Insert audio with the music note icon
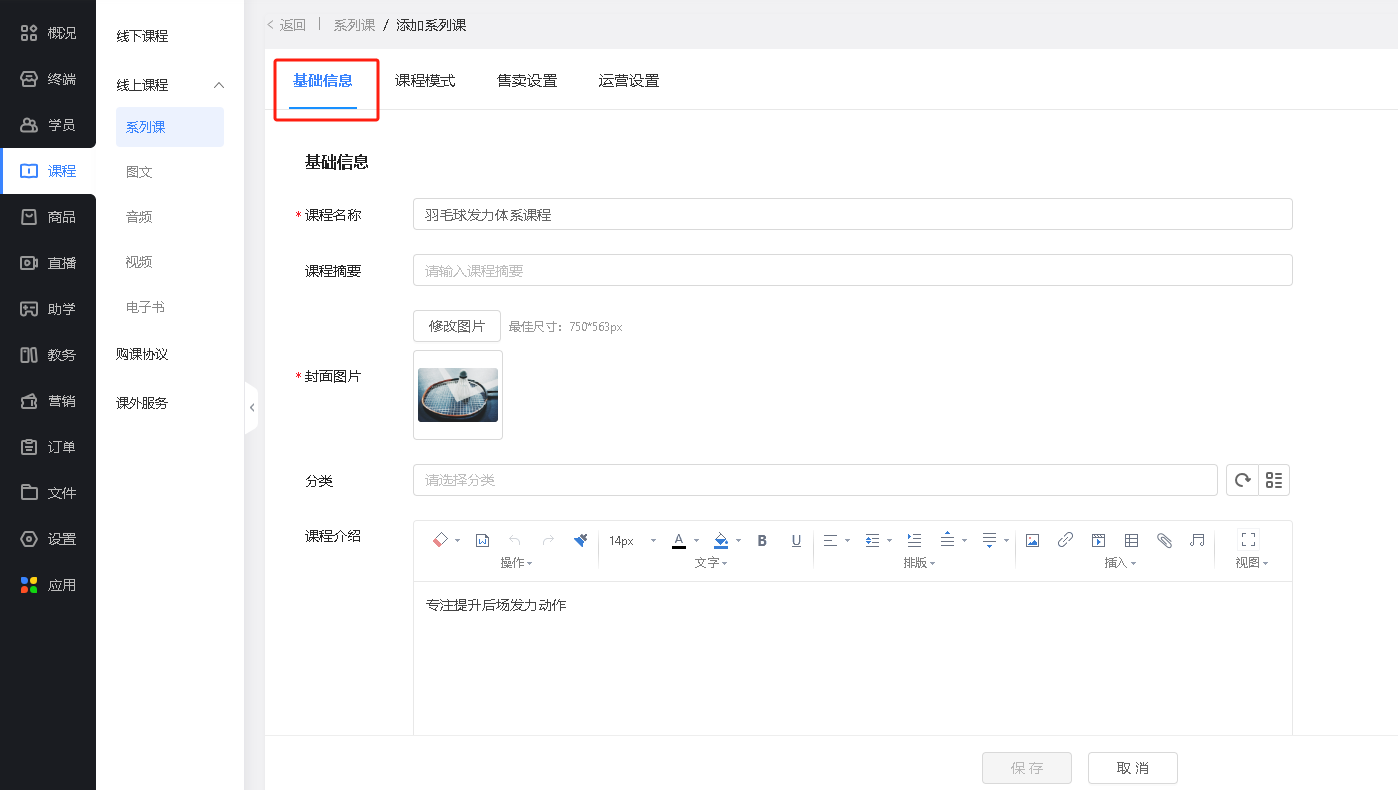Image resolution: width=1398 pixels, height=790 pixels. point(1197,540)
